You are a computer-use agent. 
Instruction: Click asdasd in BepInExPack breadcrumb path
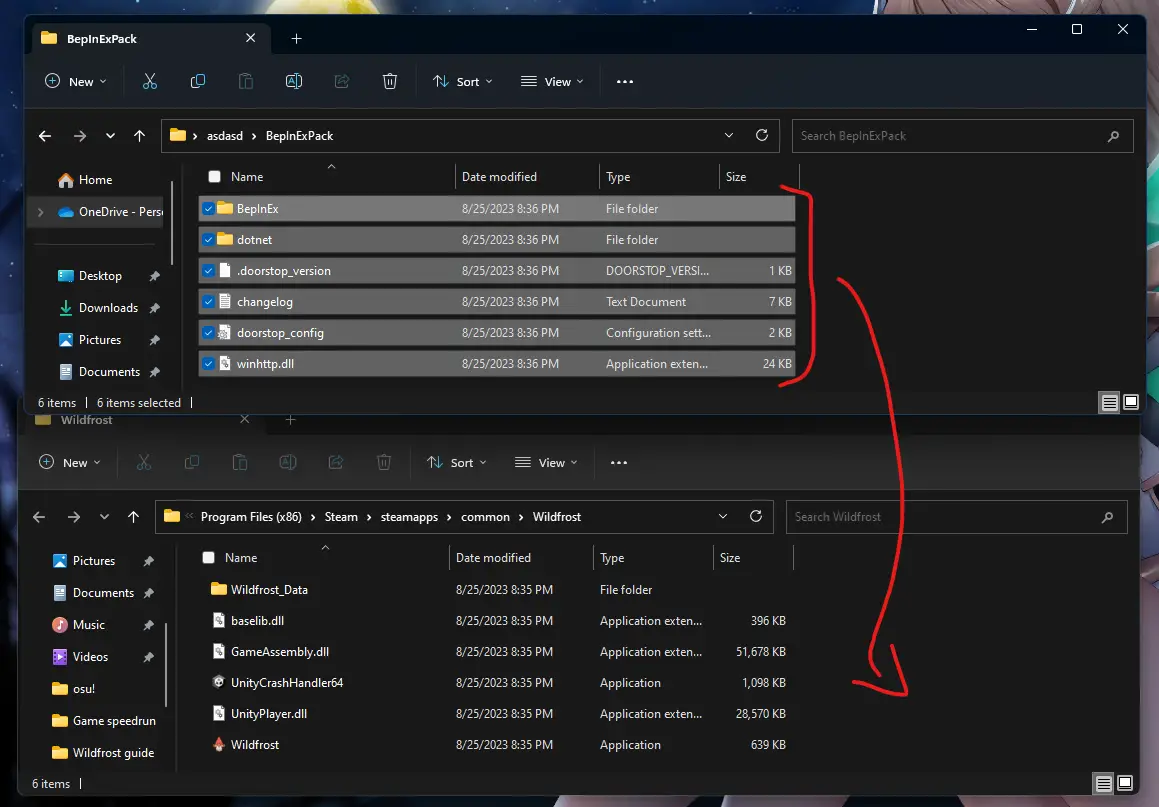(225, 136)
